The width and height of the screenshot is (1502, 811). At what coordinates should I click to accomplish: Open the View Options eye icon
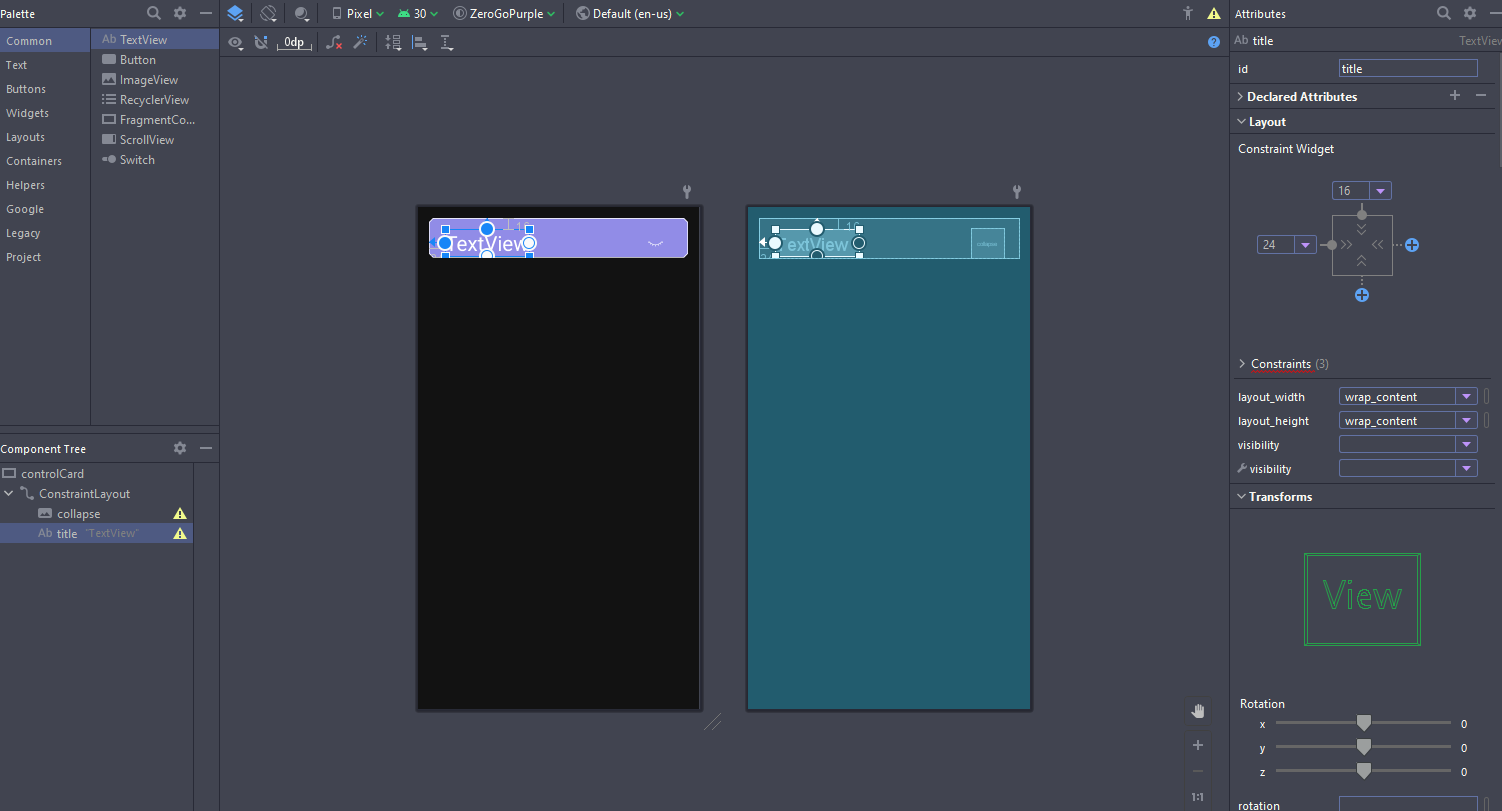tap(236, 43)
